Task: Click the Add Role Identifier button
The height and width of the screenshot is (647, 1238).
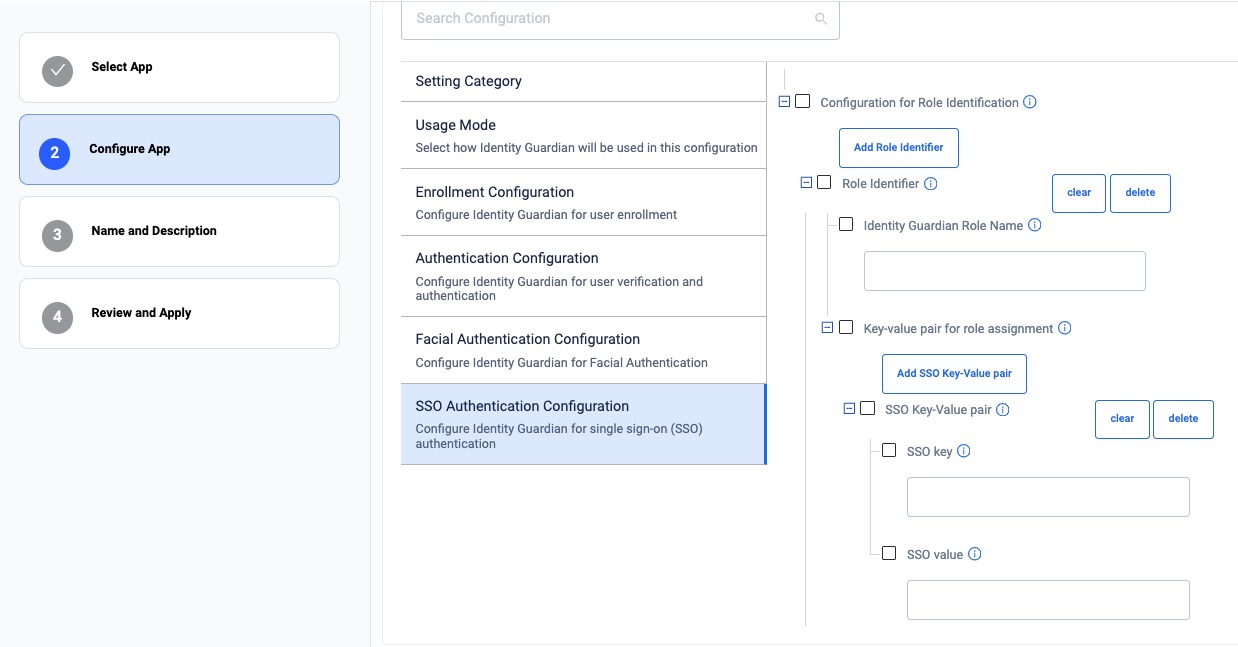Action: pyautogui.click(x=898, y=147)
